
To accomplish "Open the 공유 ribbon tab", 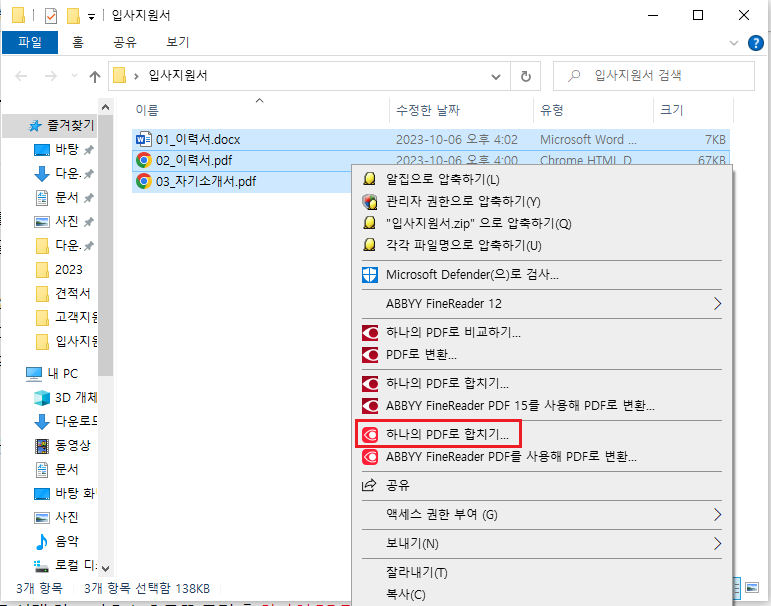I will tap(124, 42).
